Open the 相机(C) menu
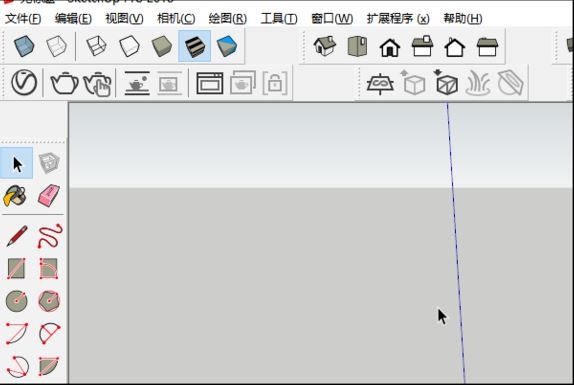 [x=176, y=18]
